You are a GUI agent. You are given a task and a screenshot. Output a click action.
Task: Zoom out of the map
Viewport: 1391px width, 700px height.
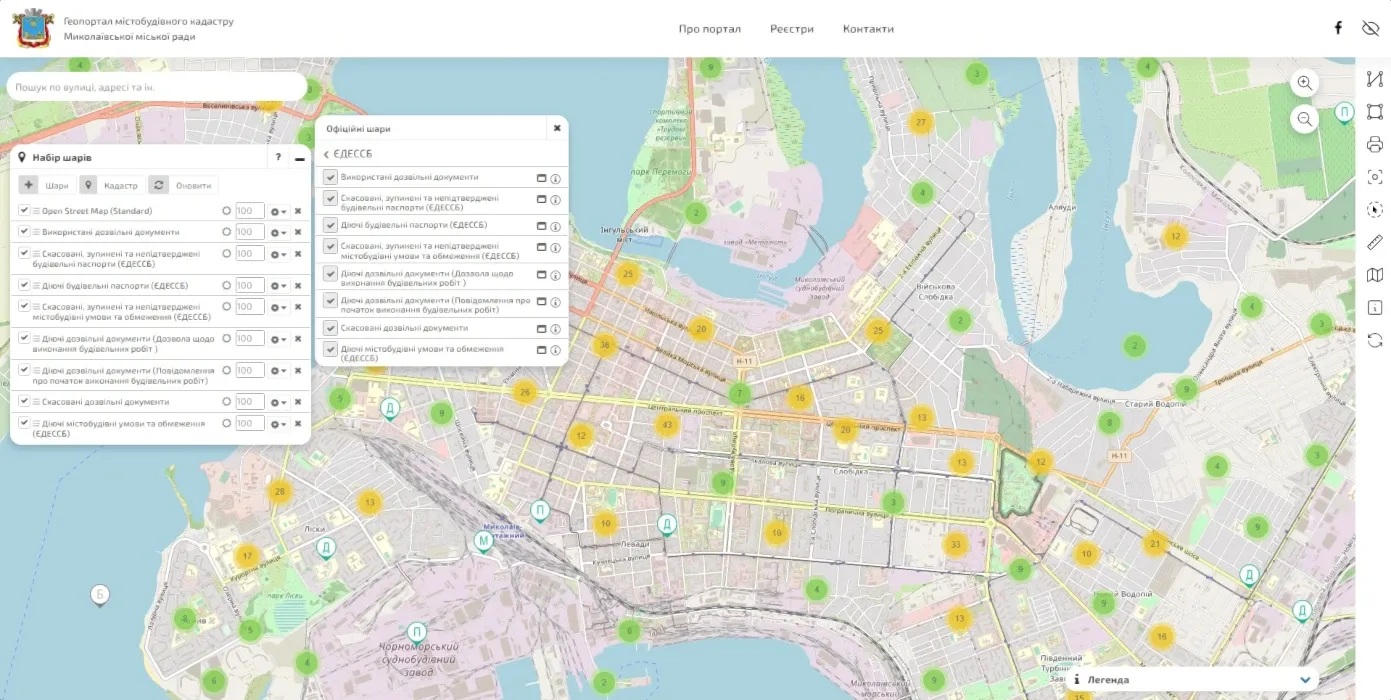[1304, 119]
